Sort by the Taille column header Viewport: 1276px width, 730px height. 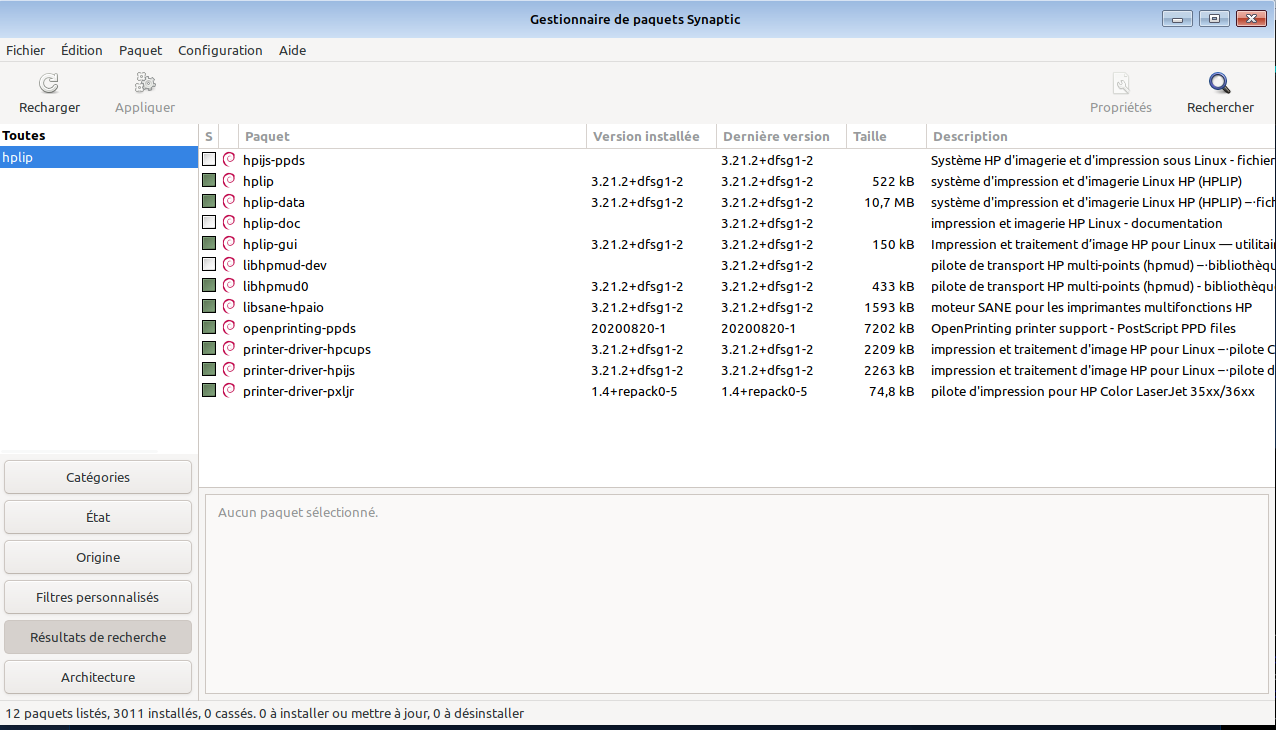[870, 137]
